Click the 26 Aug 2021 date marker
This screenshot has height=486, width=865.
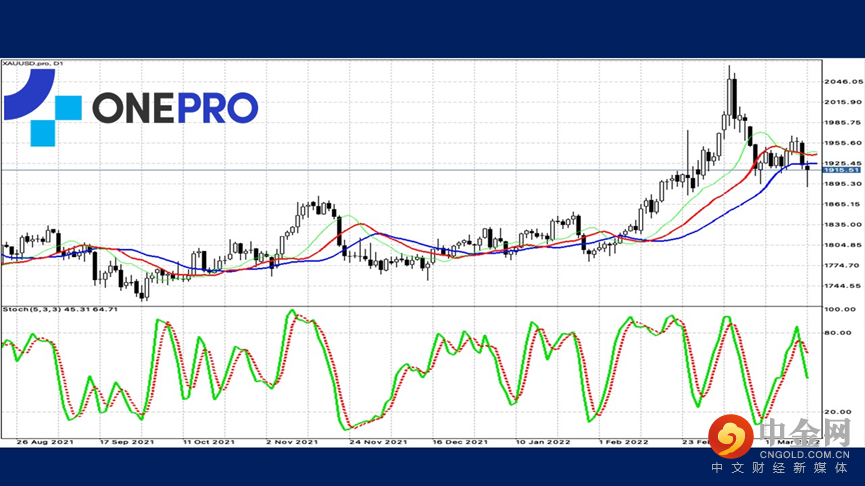tap(45, 442)
